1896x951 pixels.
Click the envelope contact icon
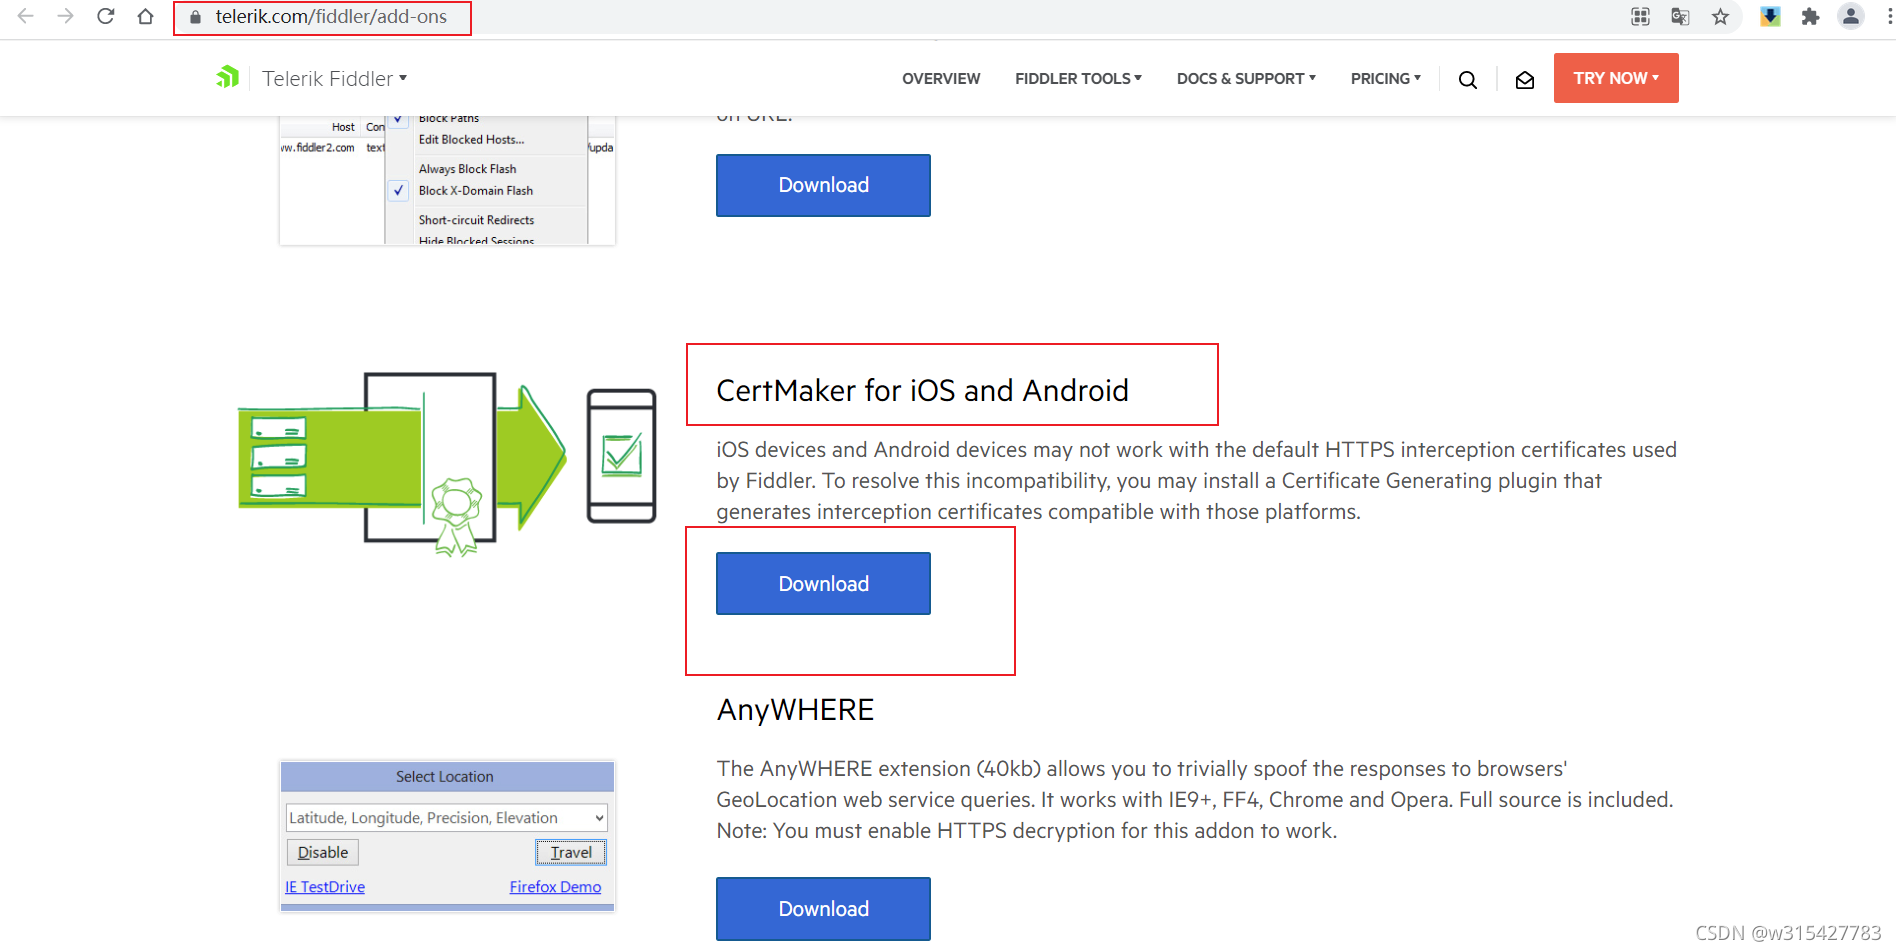pos(1525,80)
